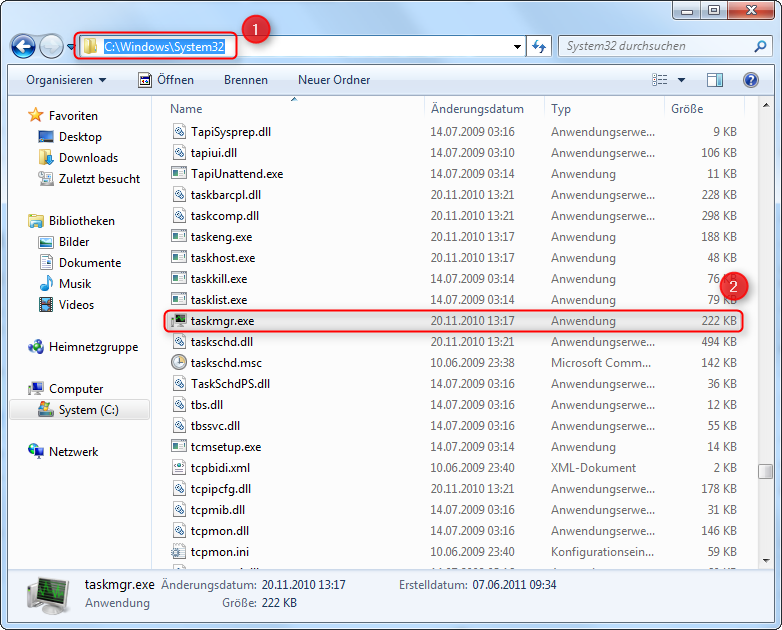Click the file name tcpmib.dll
The width and height of the screenshot is (782, 630).
(217, 510)
